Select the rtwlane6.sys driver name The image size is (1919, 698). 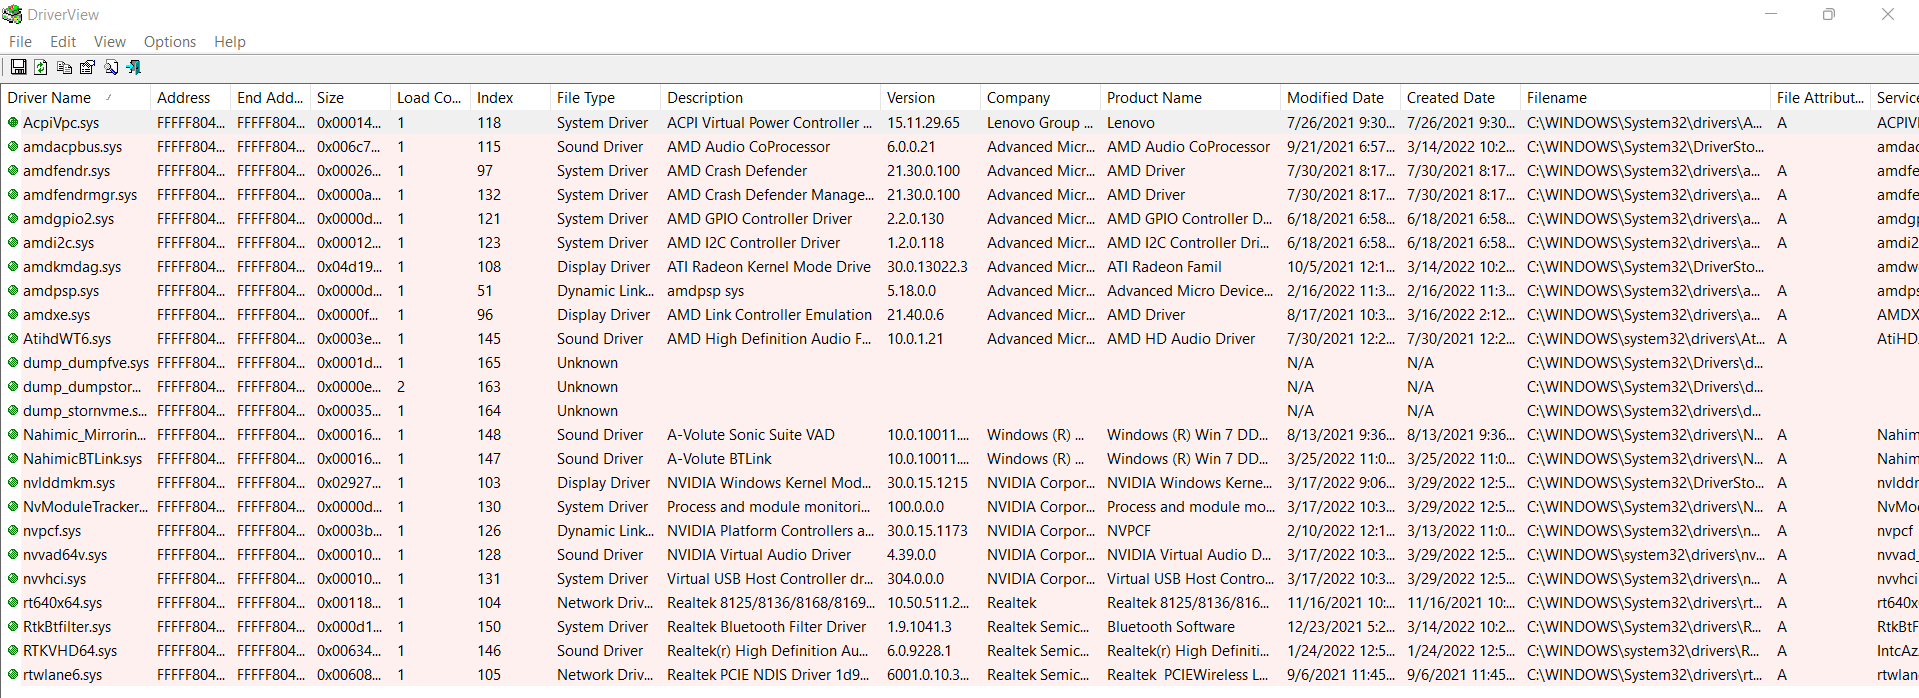(x=62, y=675)
